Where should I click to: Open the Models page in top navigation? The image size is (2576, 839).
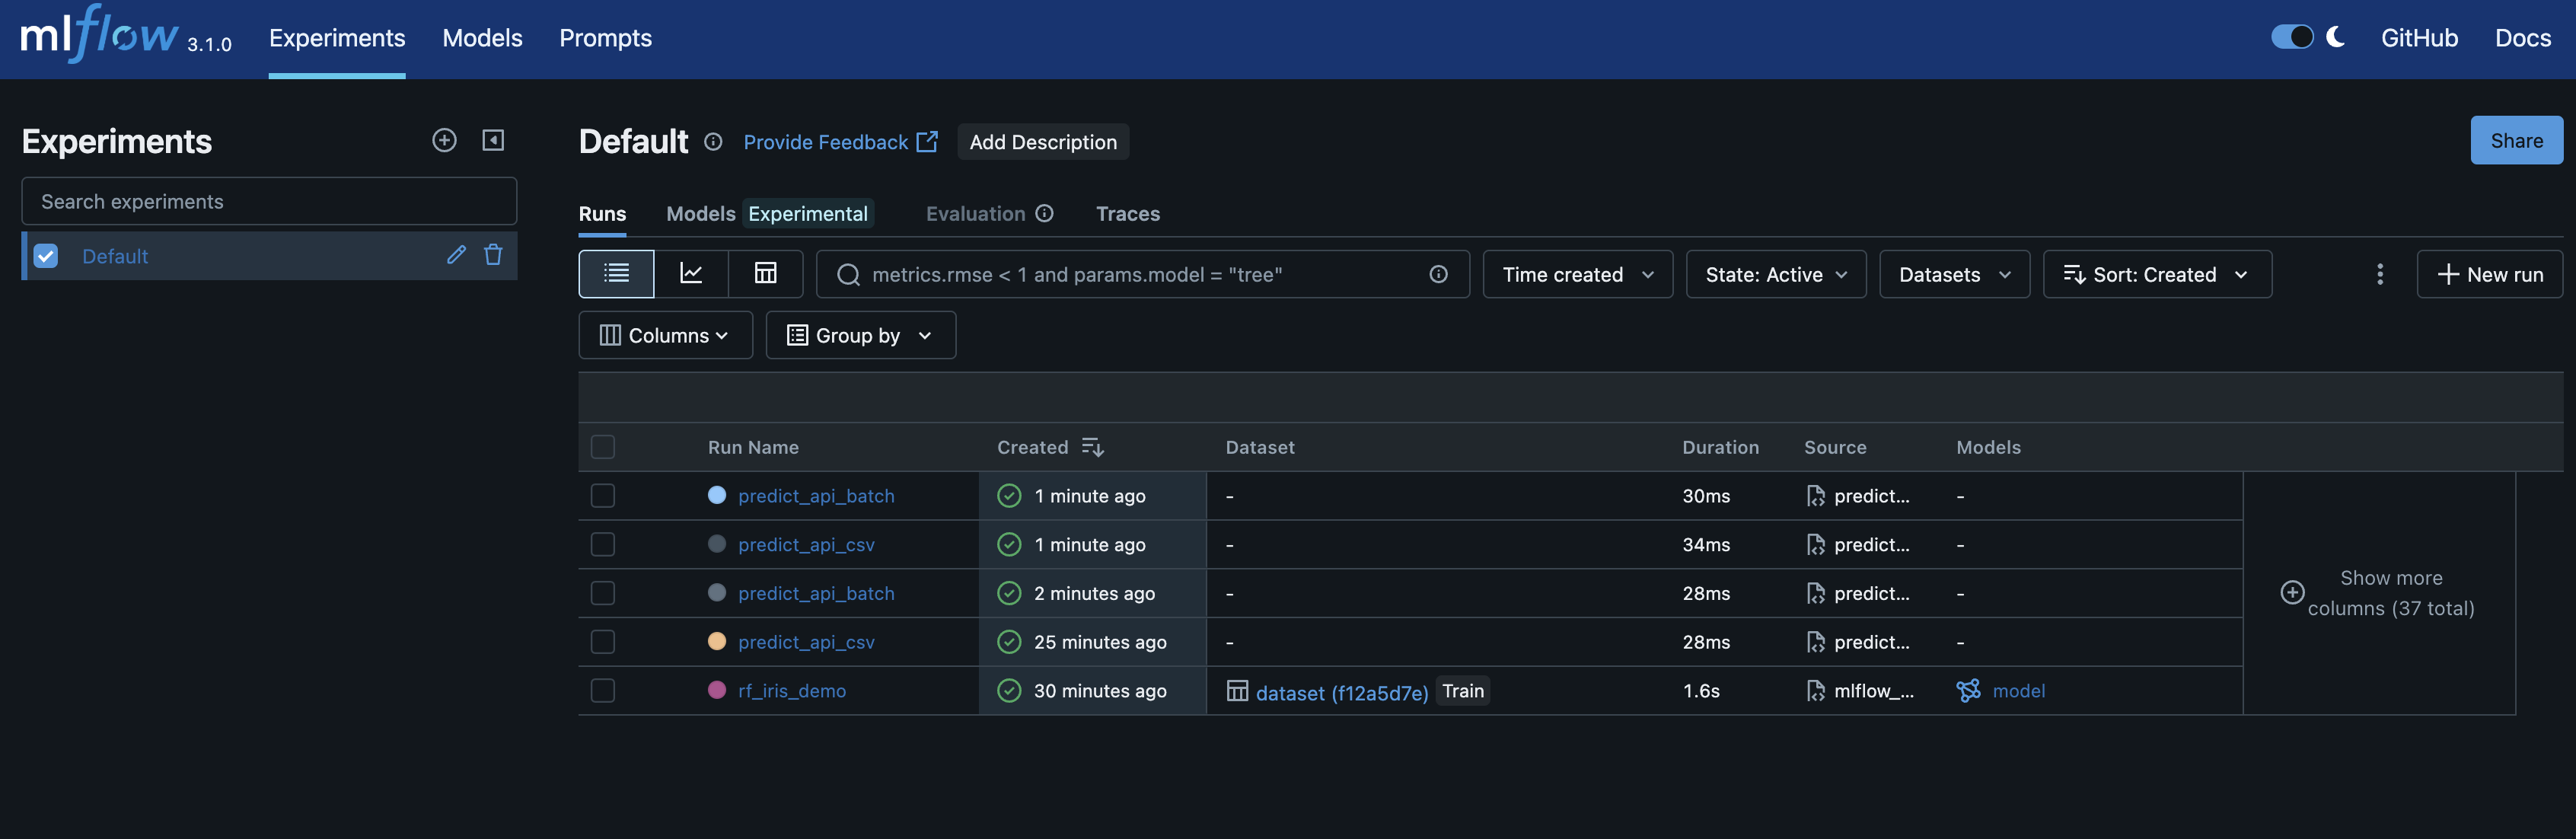(x=482, y=38)
